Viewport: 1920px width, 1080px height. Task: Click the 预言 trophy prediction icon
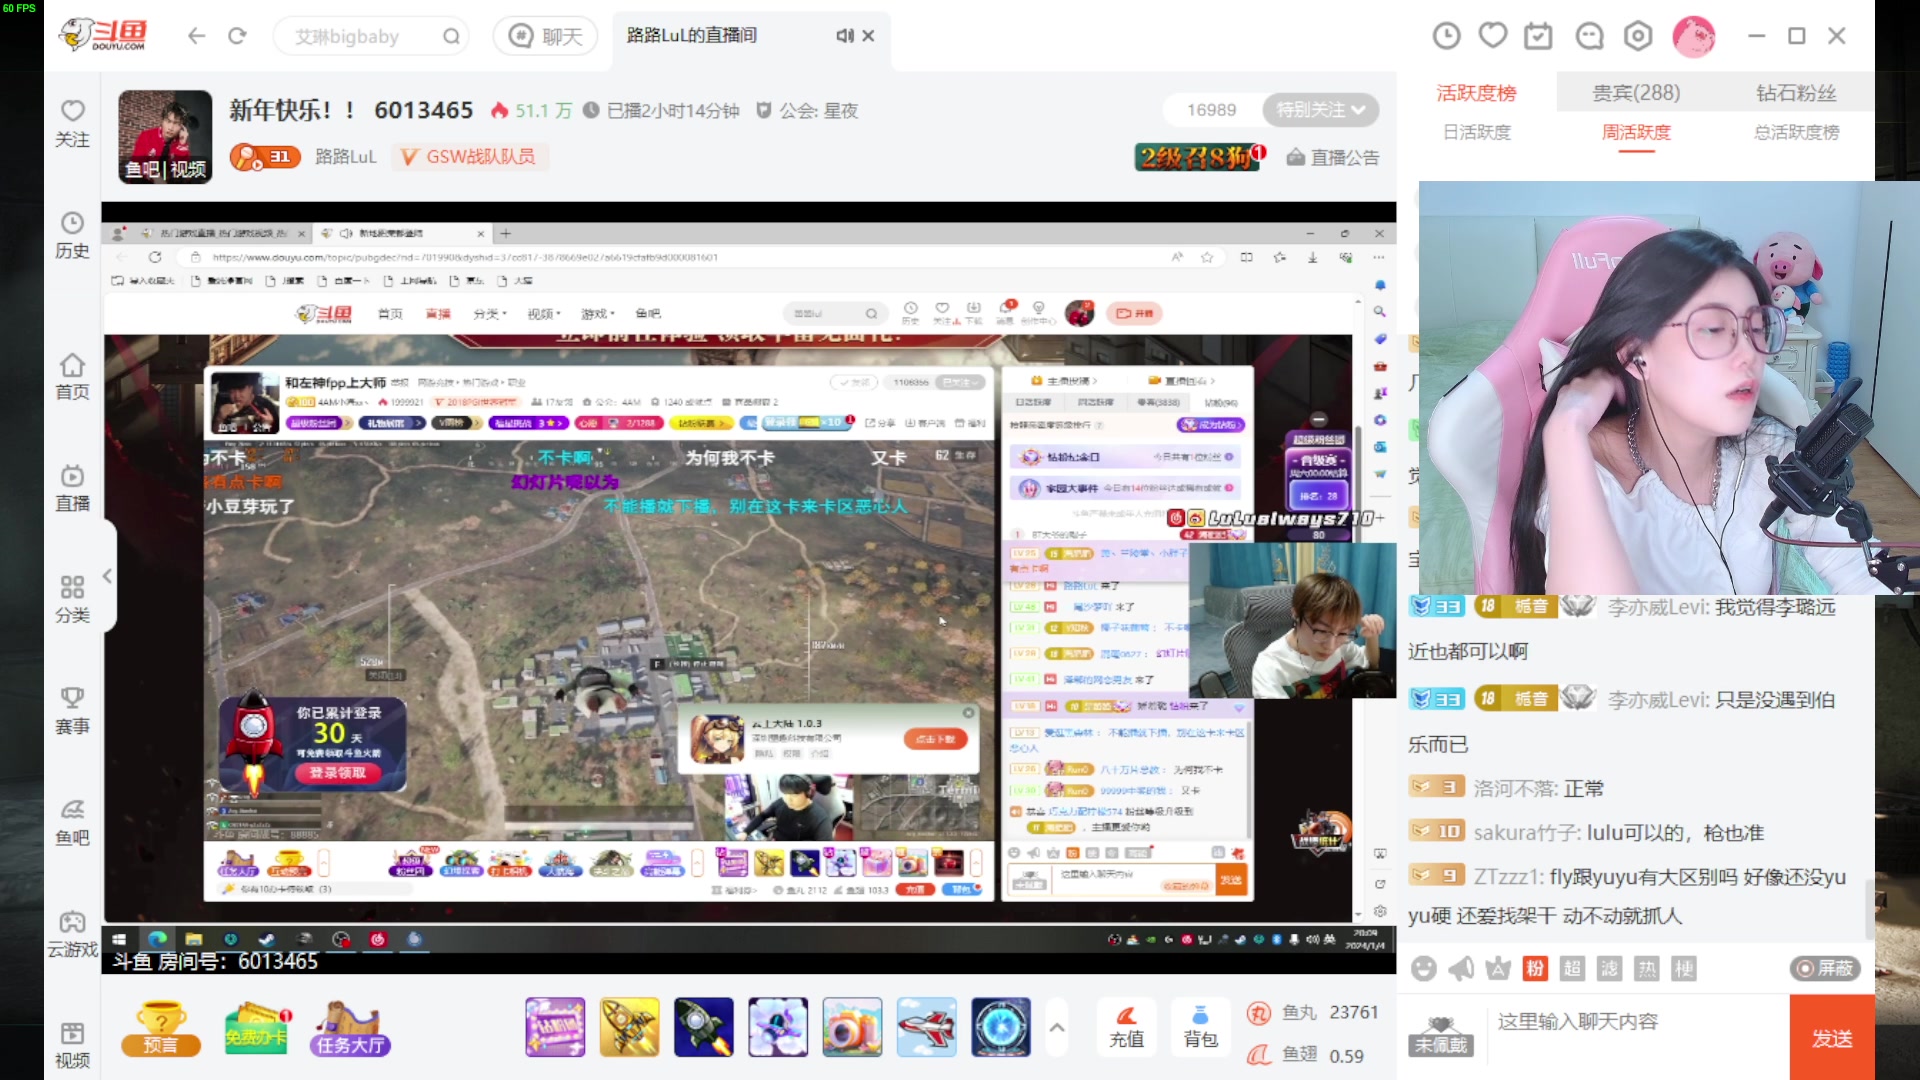click(x=160, y=1028)
